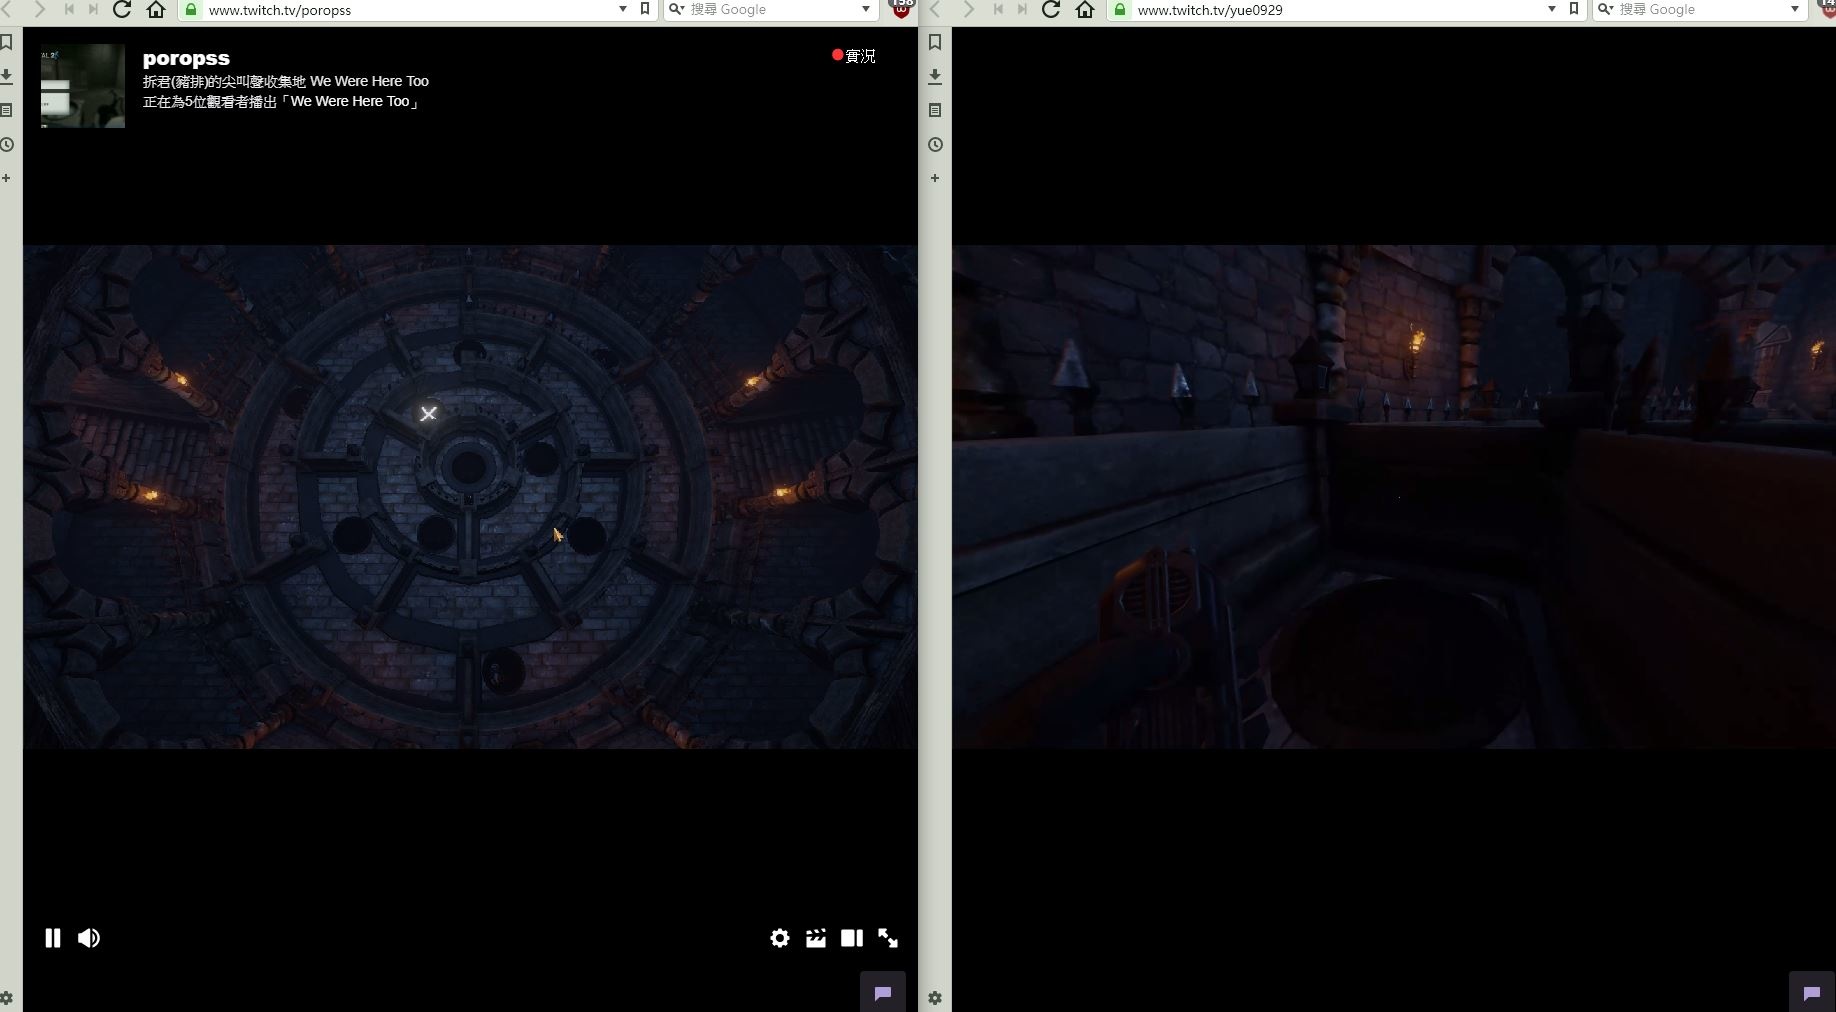Add a web panel in yue0929 window
Screen dimensions: 1836x1012
click(x=935, y=178)
